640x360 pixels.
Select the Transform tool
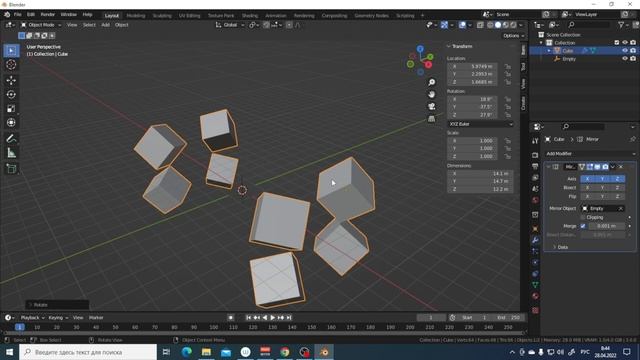tap(11, 122)
